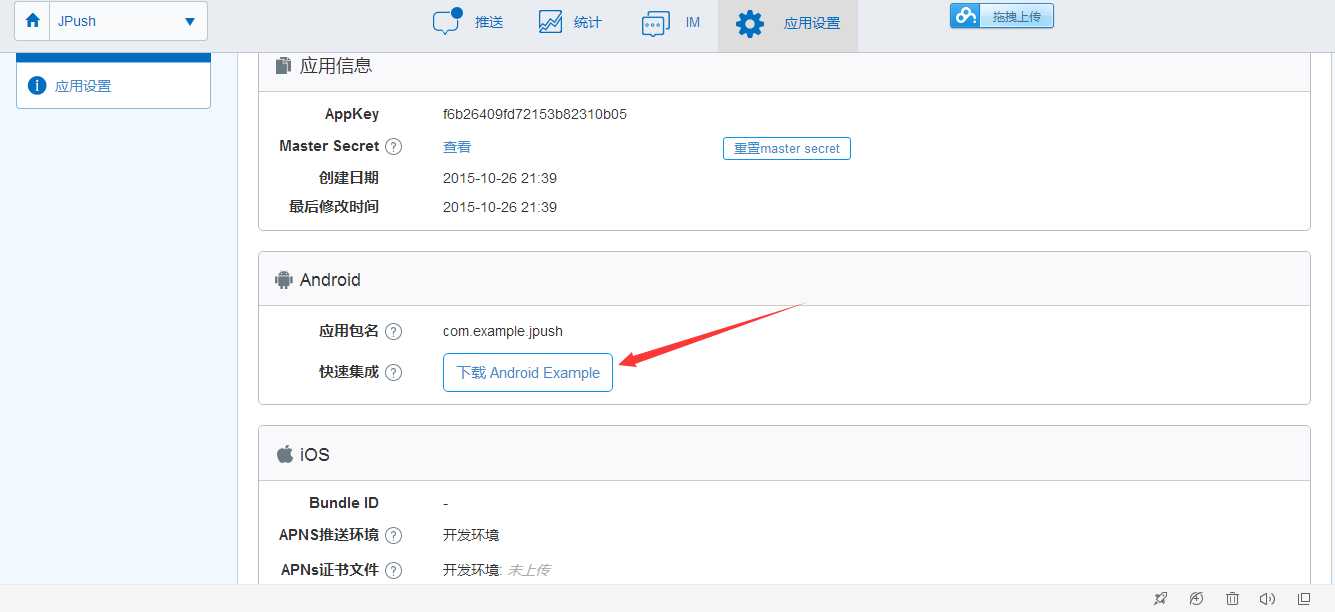The height and width of the screenshot is (612, 1335).
Task: Click the info icon in sidebar
Action: [37, 86]
